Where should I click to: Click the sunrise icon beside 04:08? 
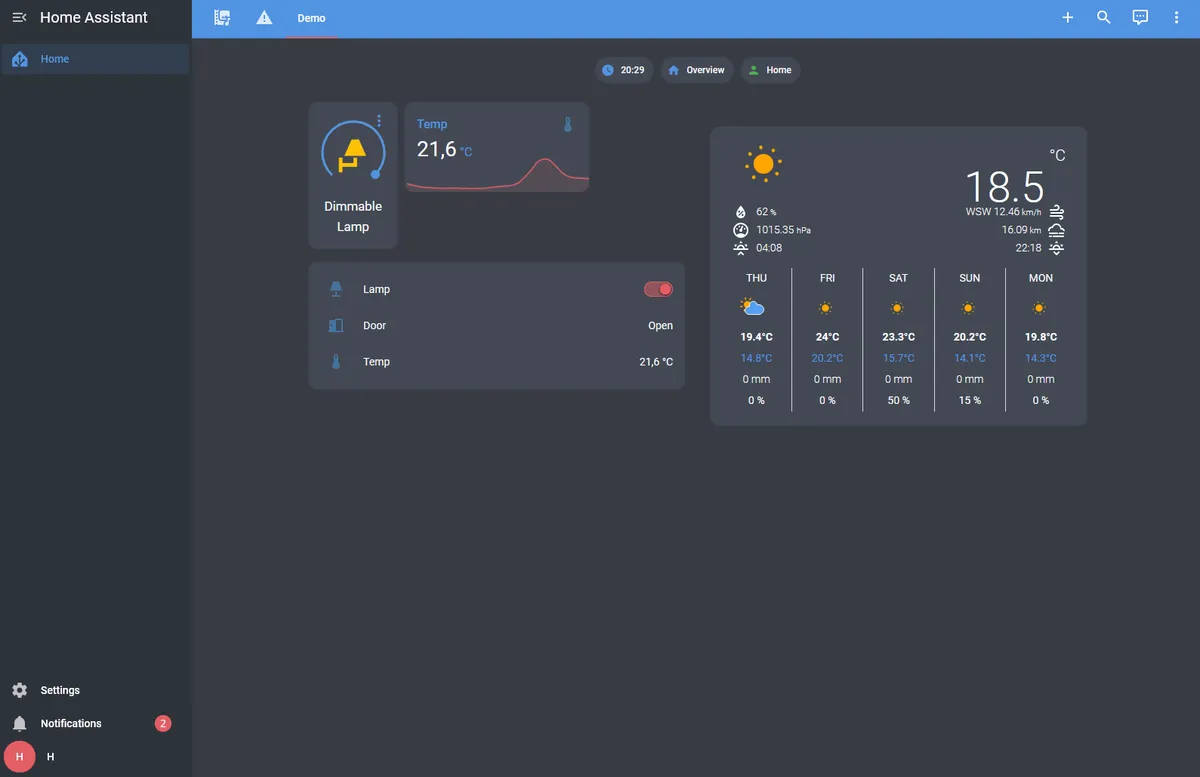point(741,248)
